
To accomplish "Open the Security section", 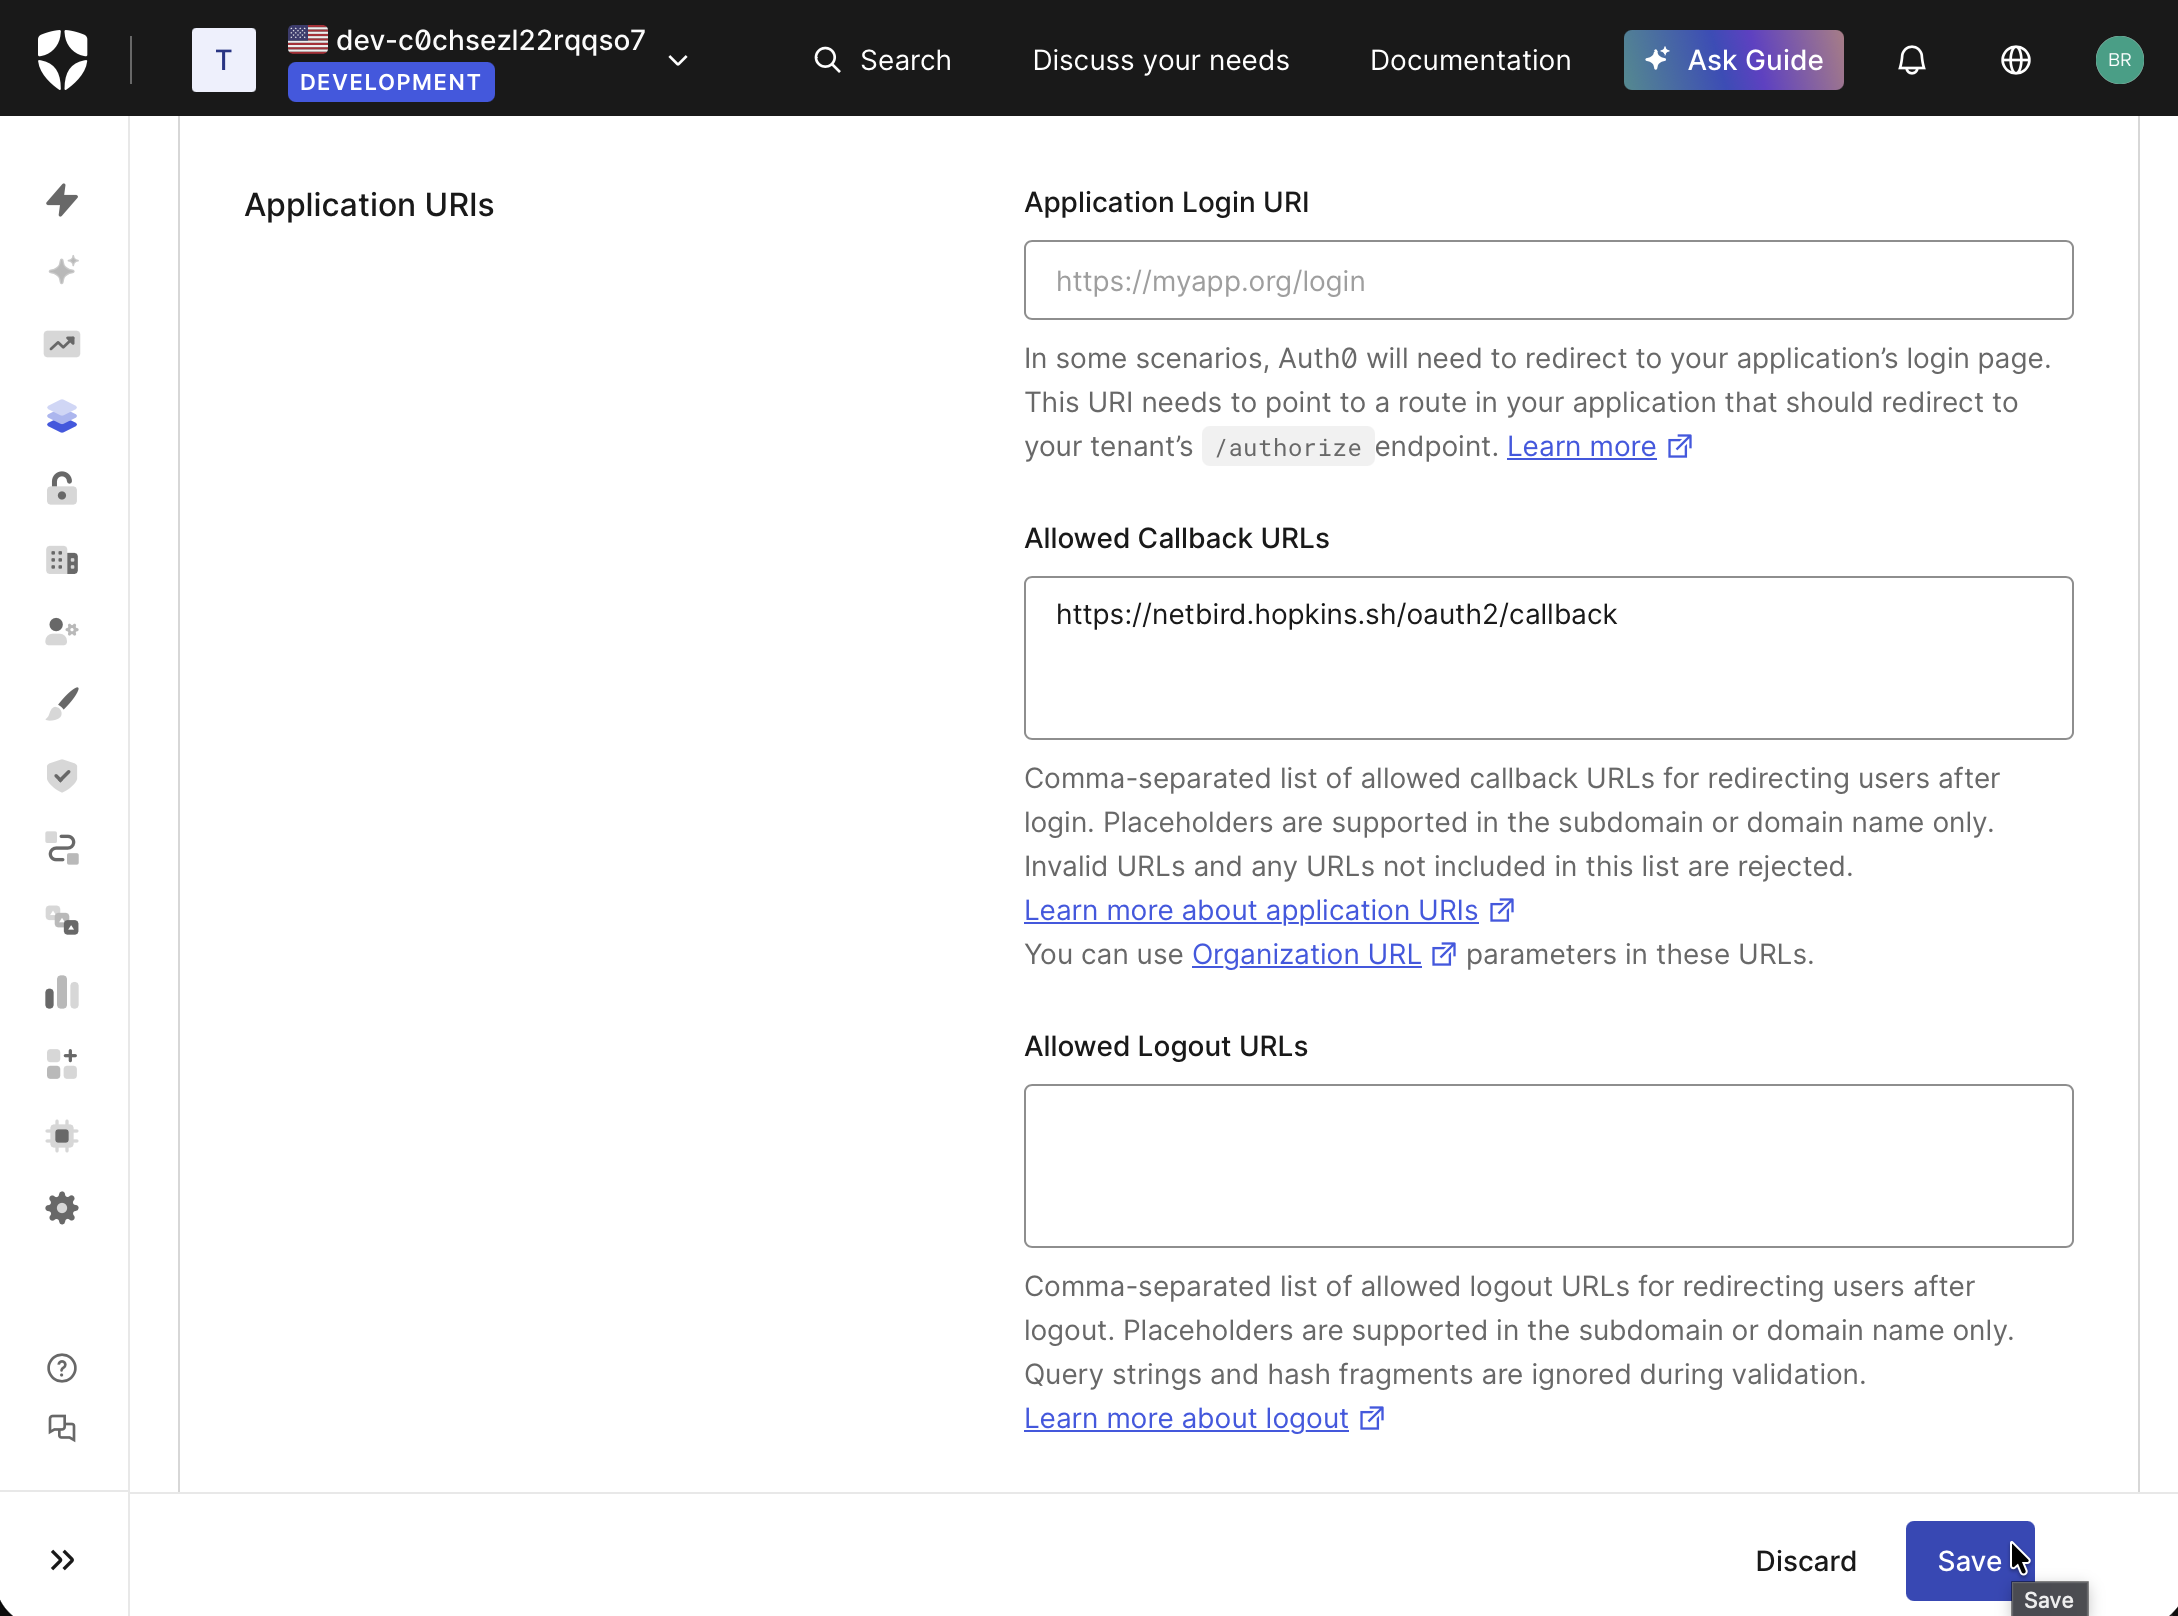I will tap(61, 775).
